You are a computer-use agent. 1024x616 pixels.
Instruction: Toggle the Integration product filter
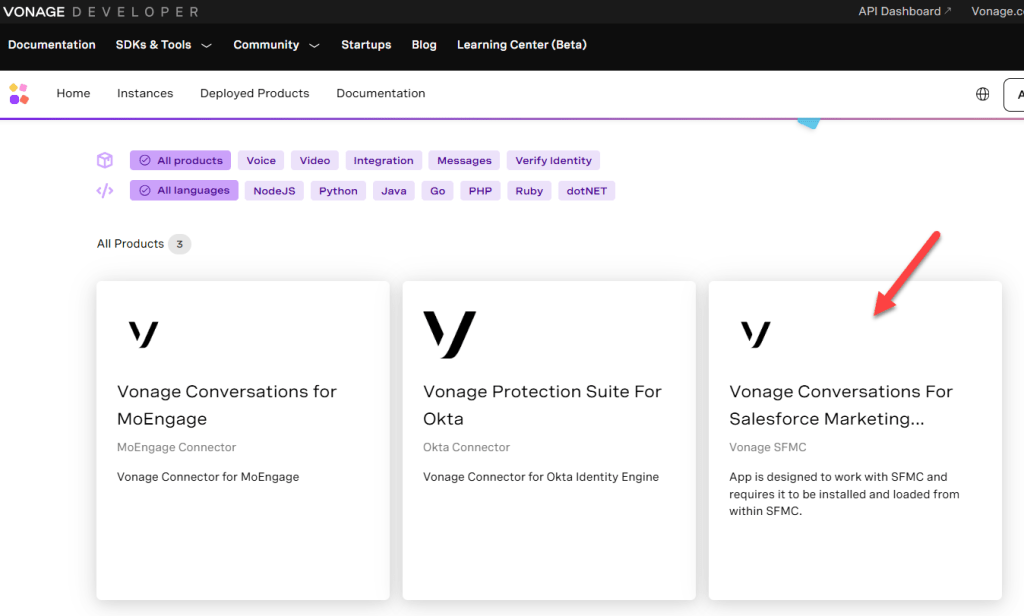click(x=383, y=160)
